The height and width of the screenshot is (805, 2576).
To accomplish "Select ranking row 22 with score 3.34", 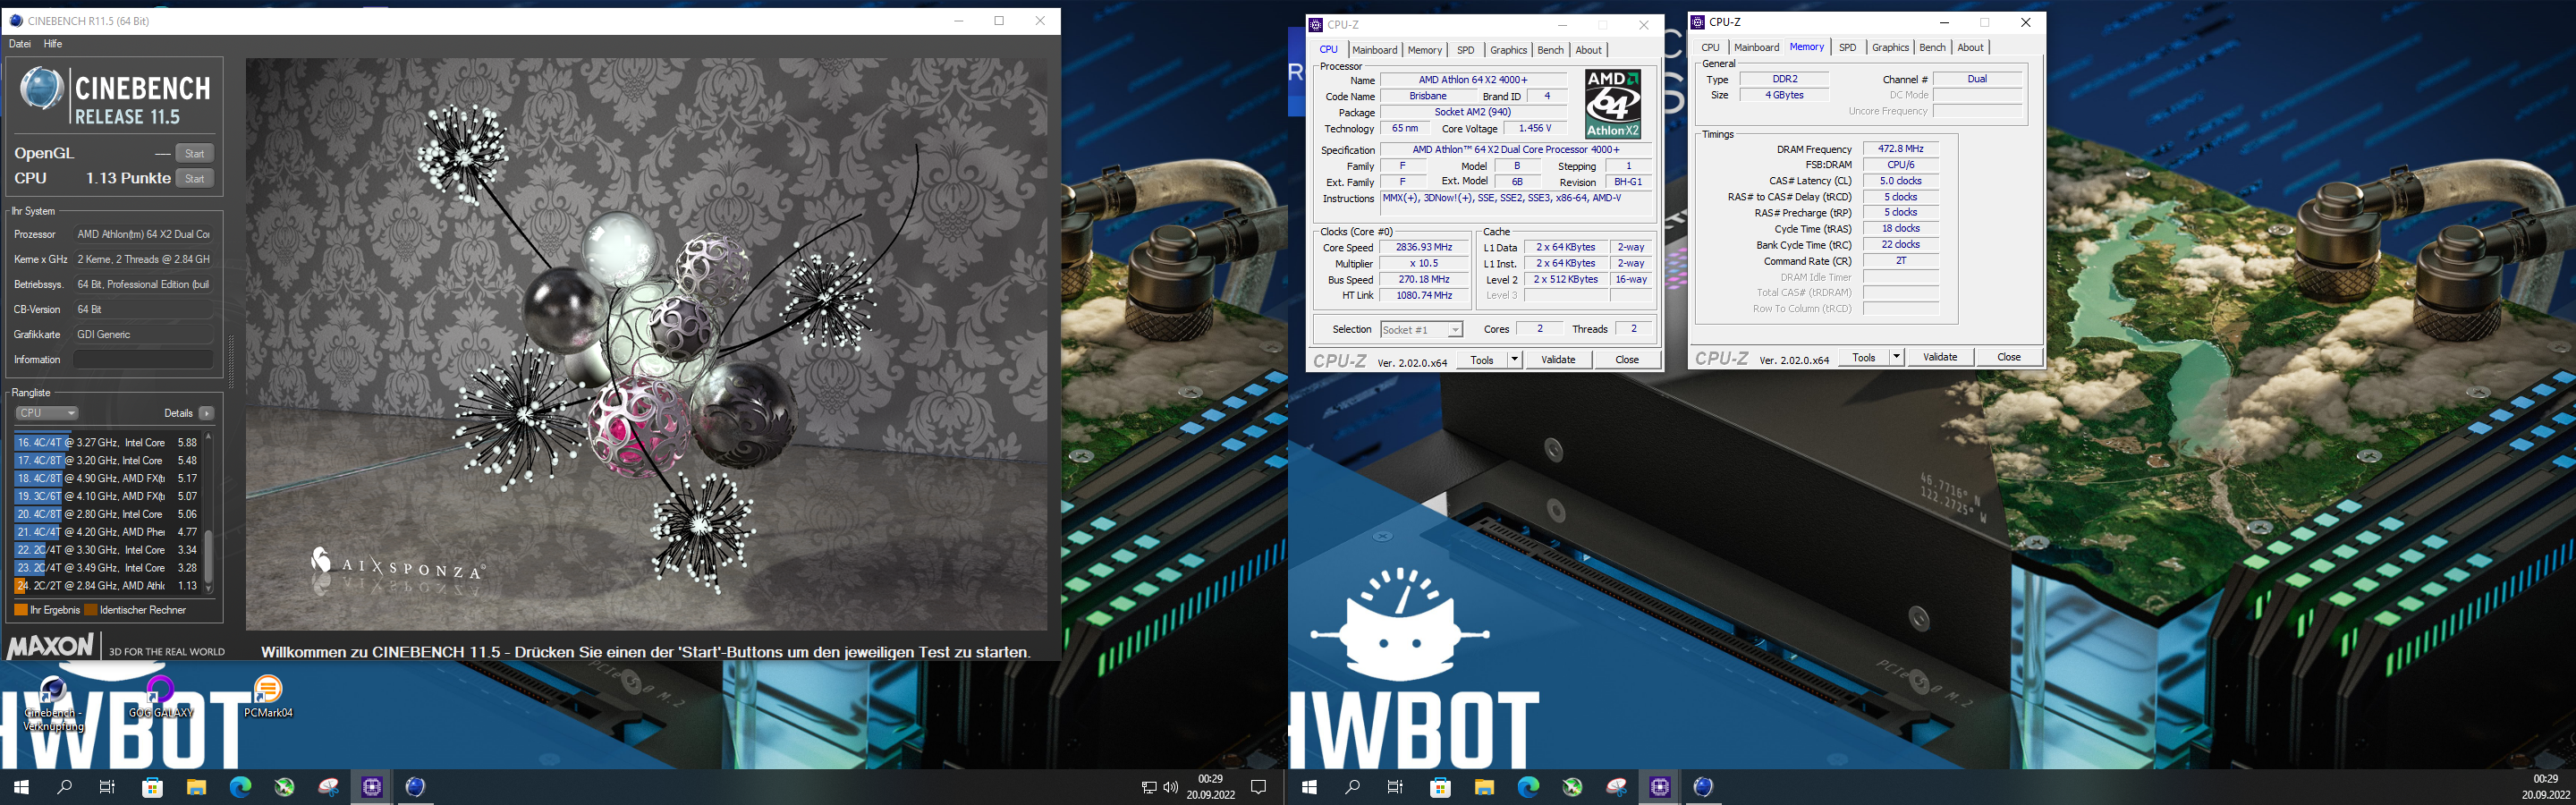I will tap(107, 550).
